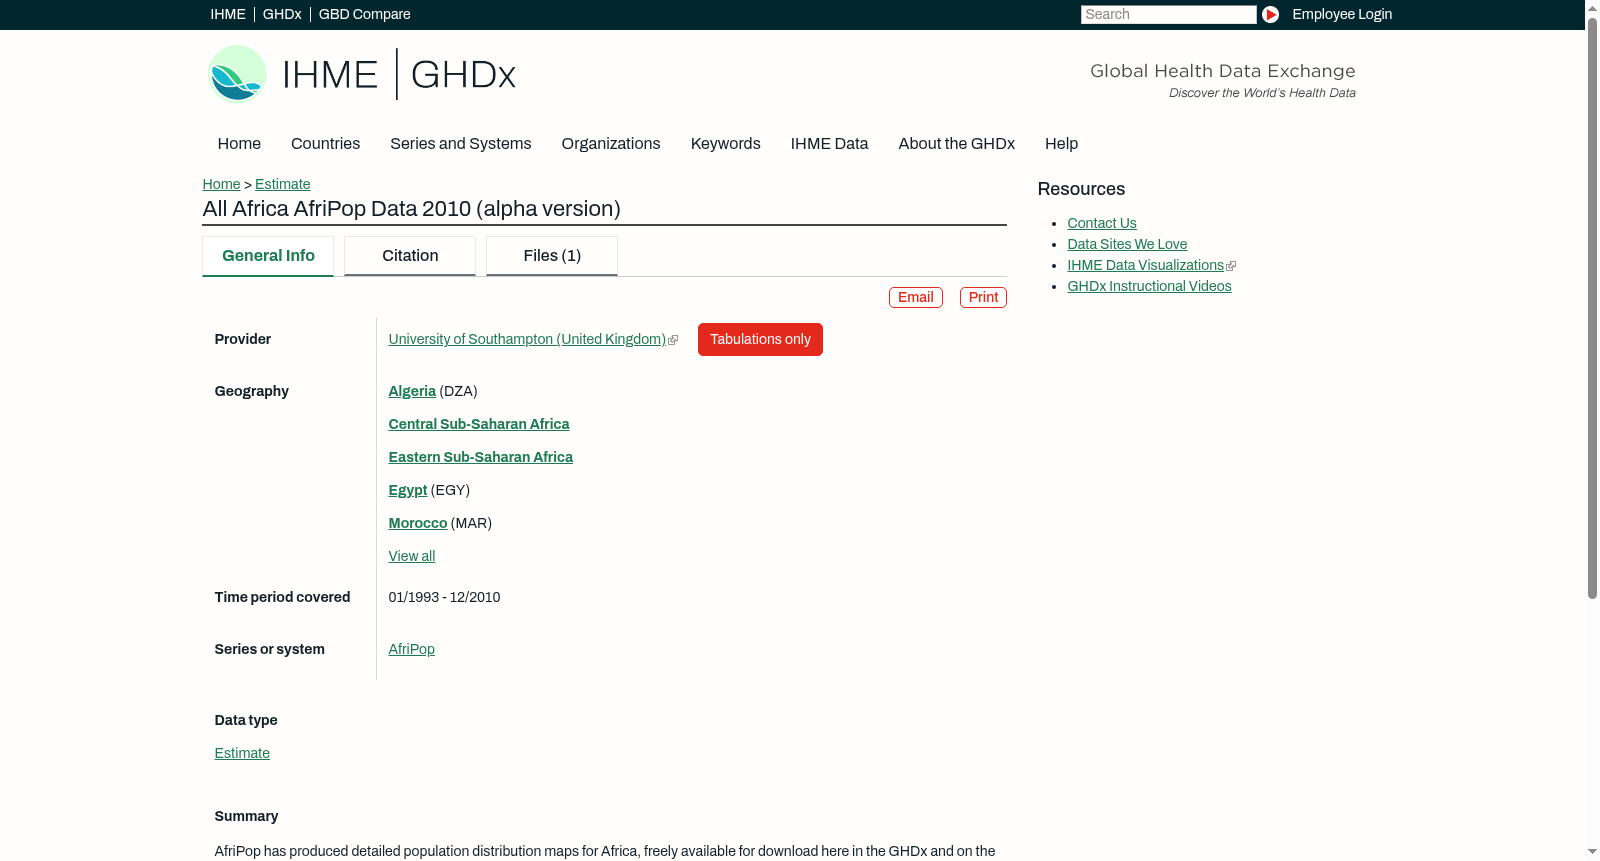Open Employee Login

(1342, 14)
